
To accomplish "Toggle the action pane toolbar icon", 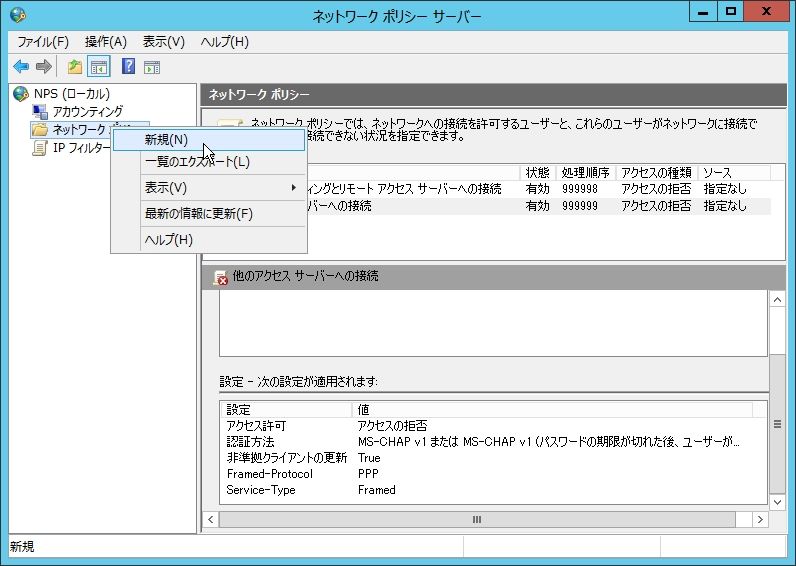I will pyautogui.click(x=152, y=67).
